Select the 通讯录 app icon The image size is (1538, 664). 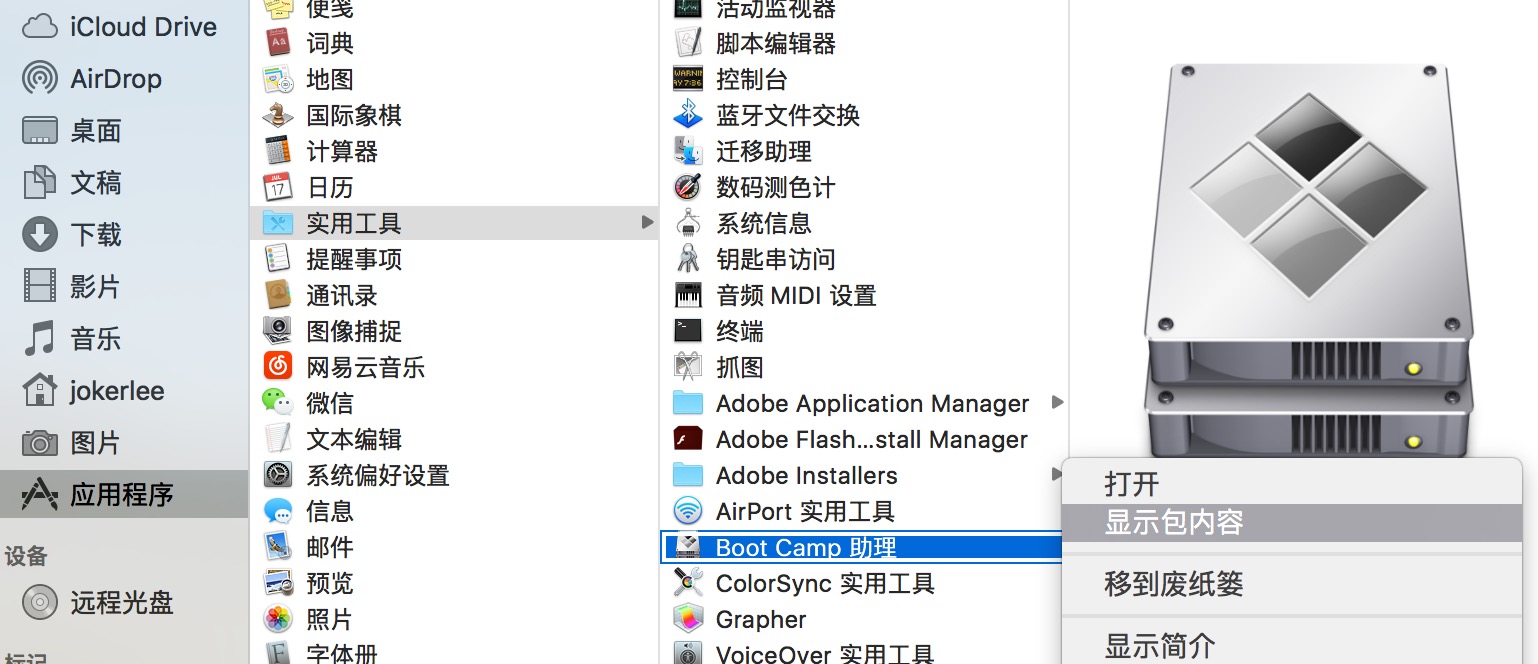pyautogui.click(x=277, y=295)
